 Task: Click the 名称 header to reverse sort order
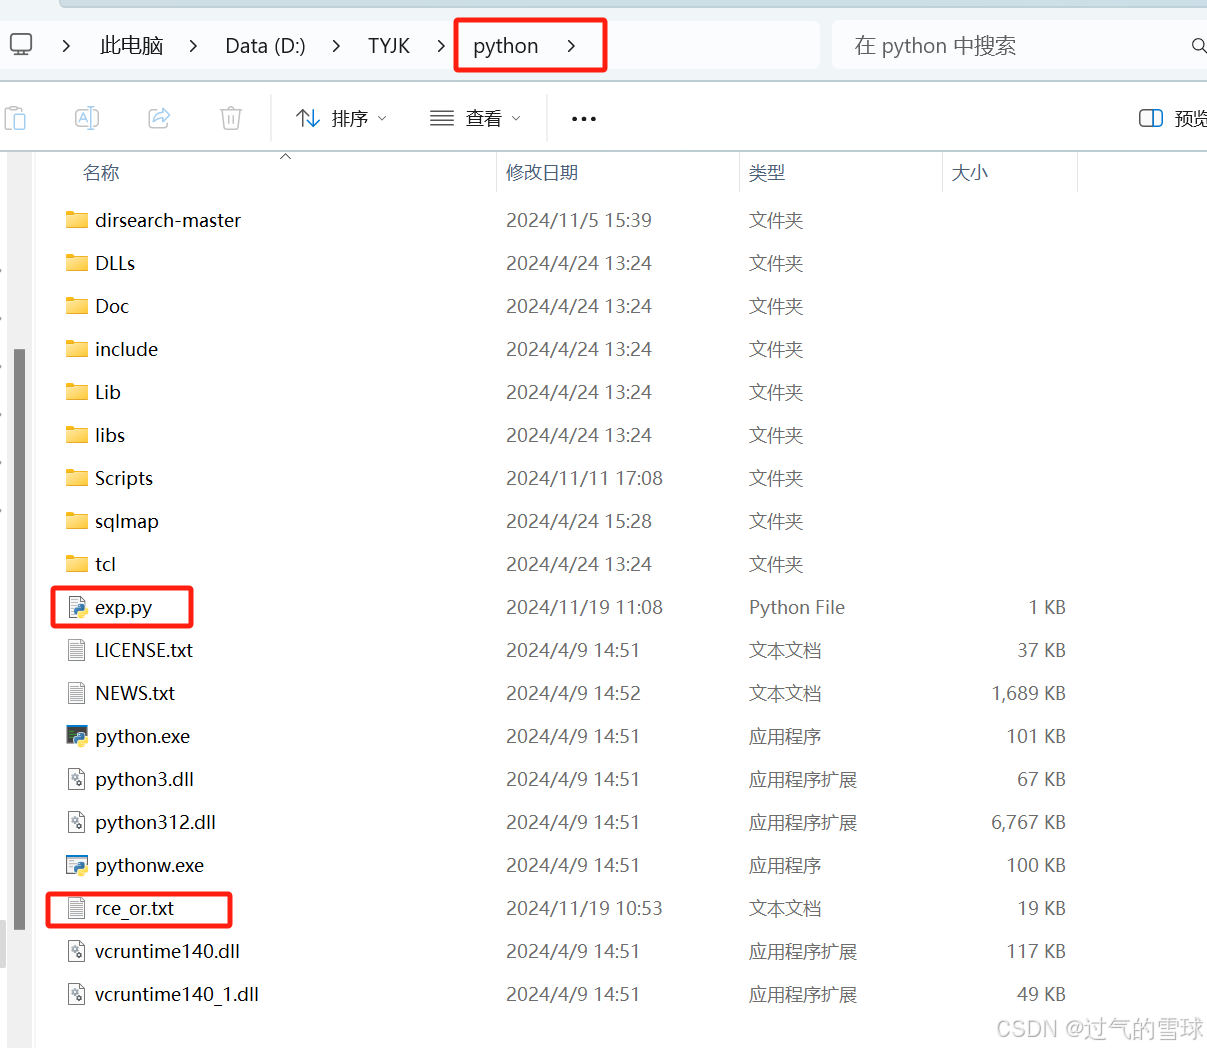(x=101, y=172)
